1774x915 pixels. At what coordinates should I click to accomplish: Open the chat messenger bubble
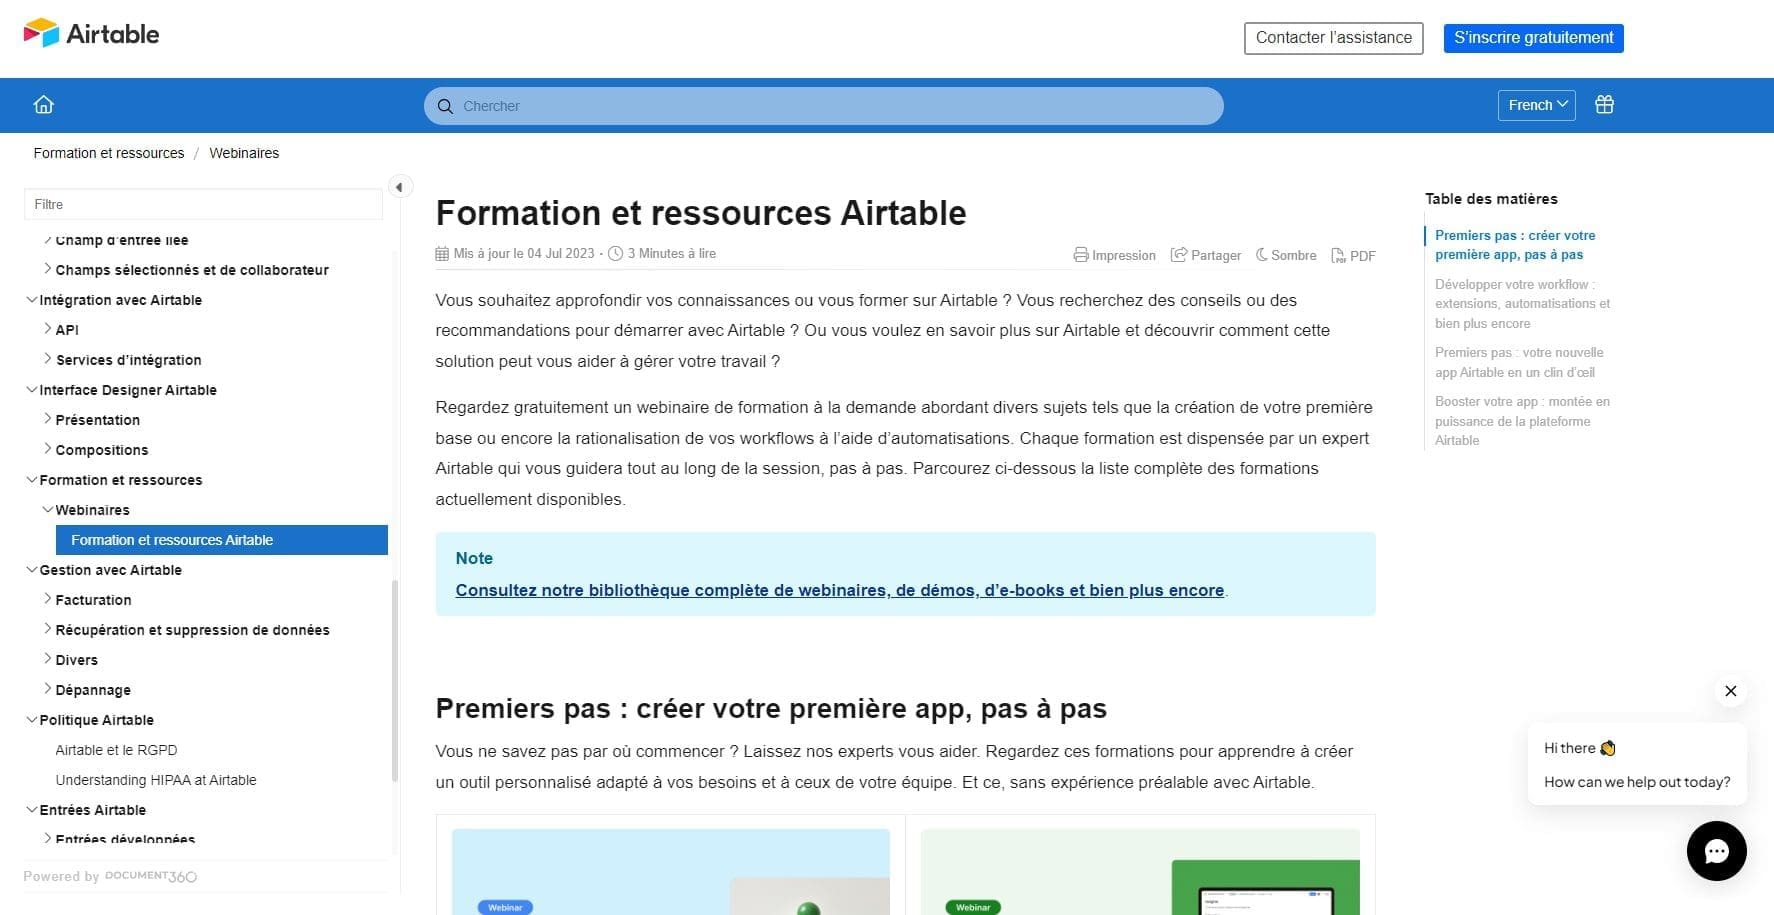point(1716,851)
